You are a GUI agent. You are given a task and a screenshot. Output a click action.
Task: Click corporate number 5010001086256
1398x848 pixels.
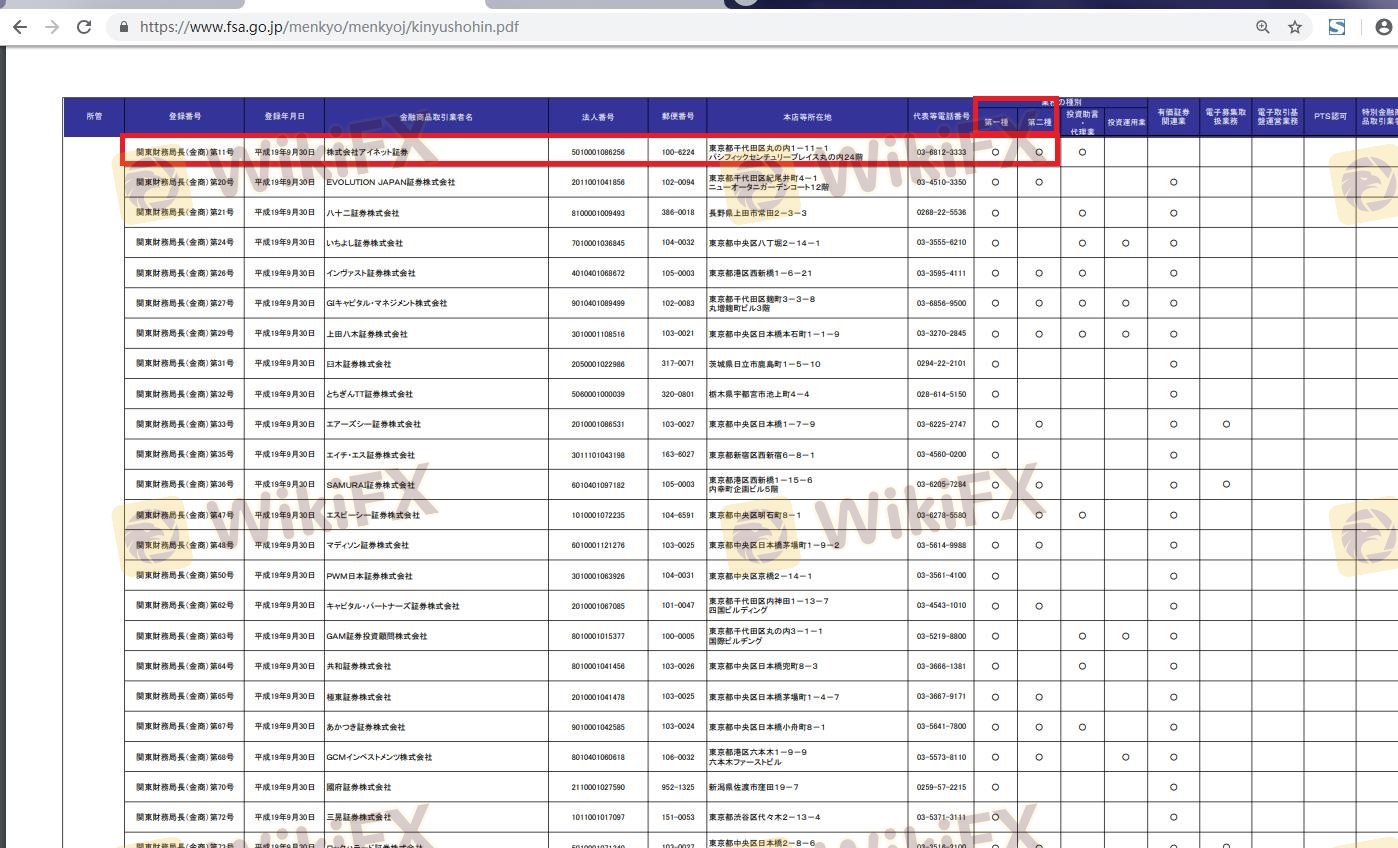(598, 152)
